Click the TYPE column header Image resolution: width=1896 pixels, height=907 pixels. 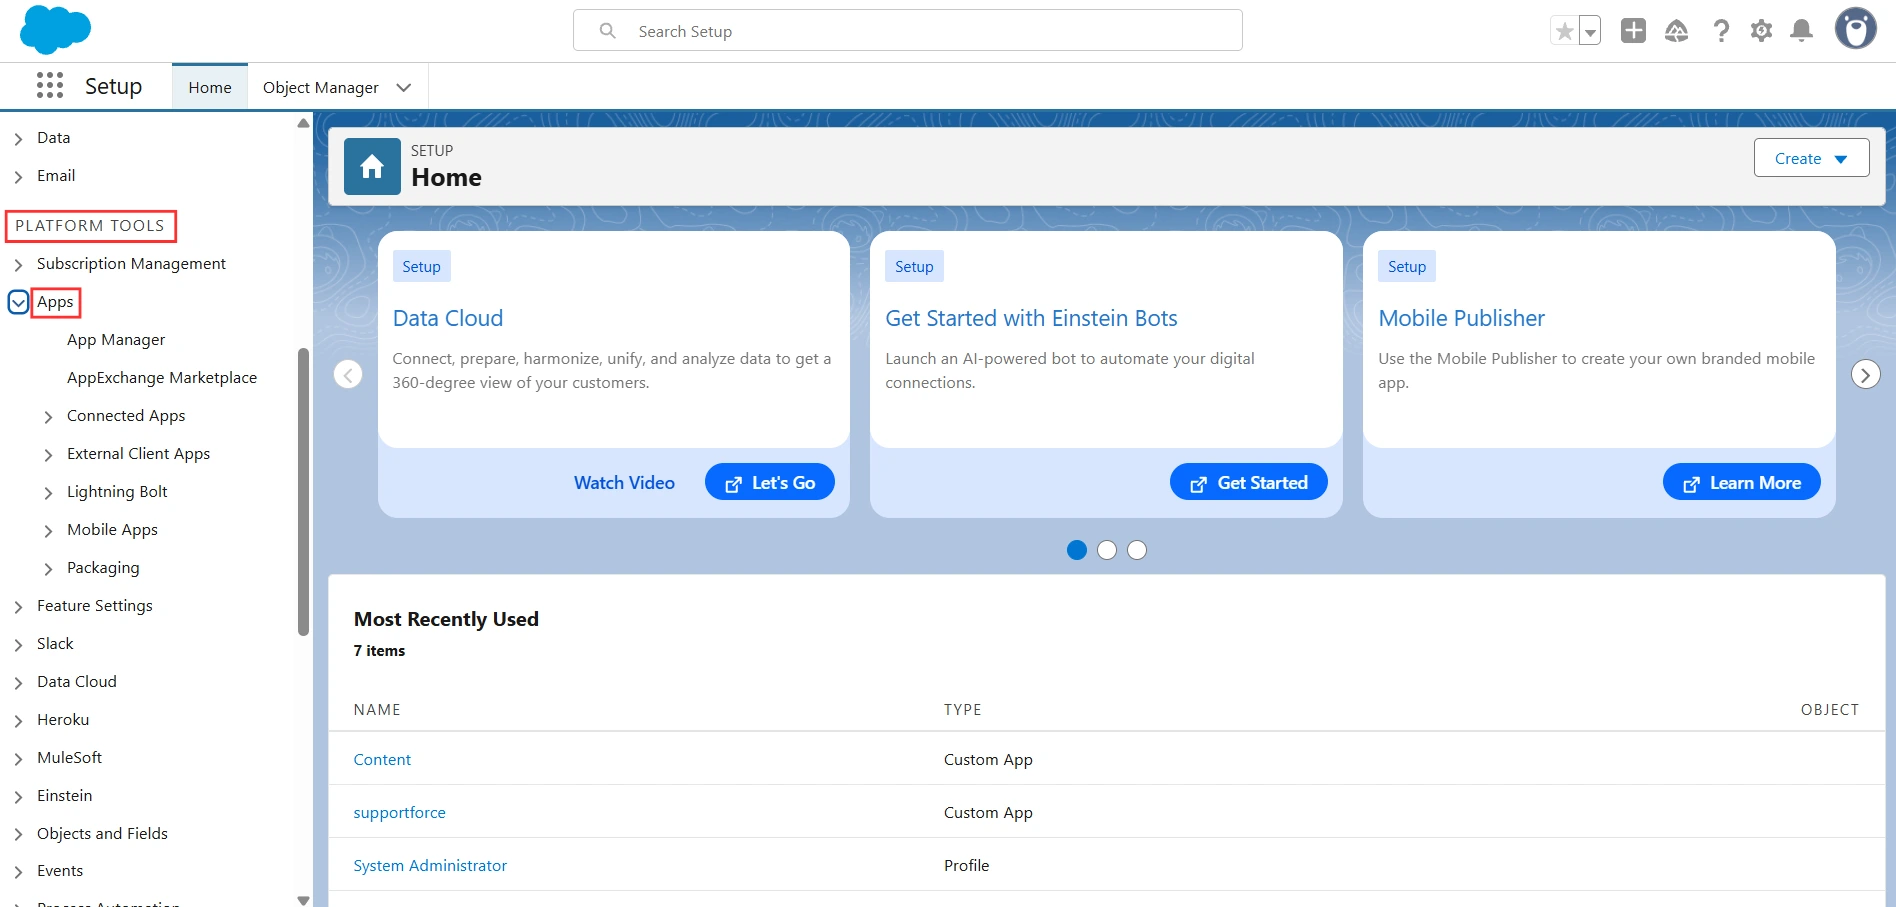(x=962, y=709)
